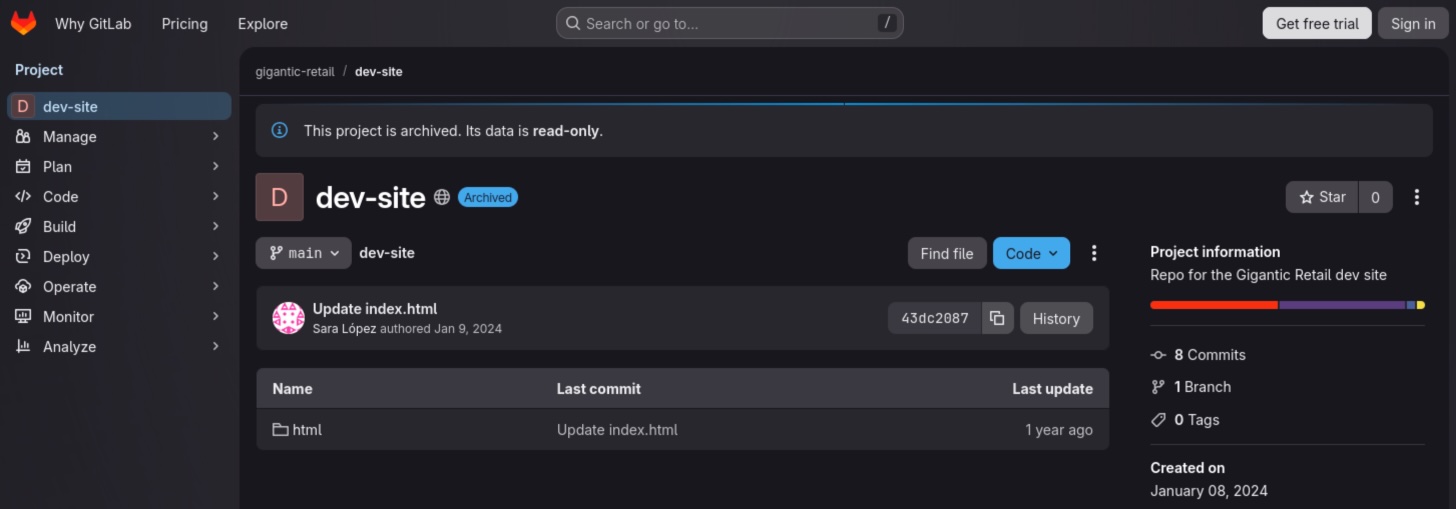Open project actions kebab menu beside Star
The width and height of the screenshot is (1456, 509).
(1416, 197)
